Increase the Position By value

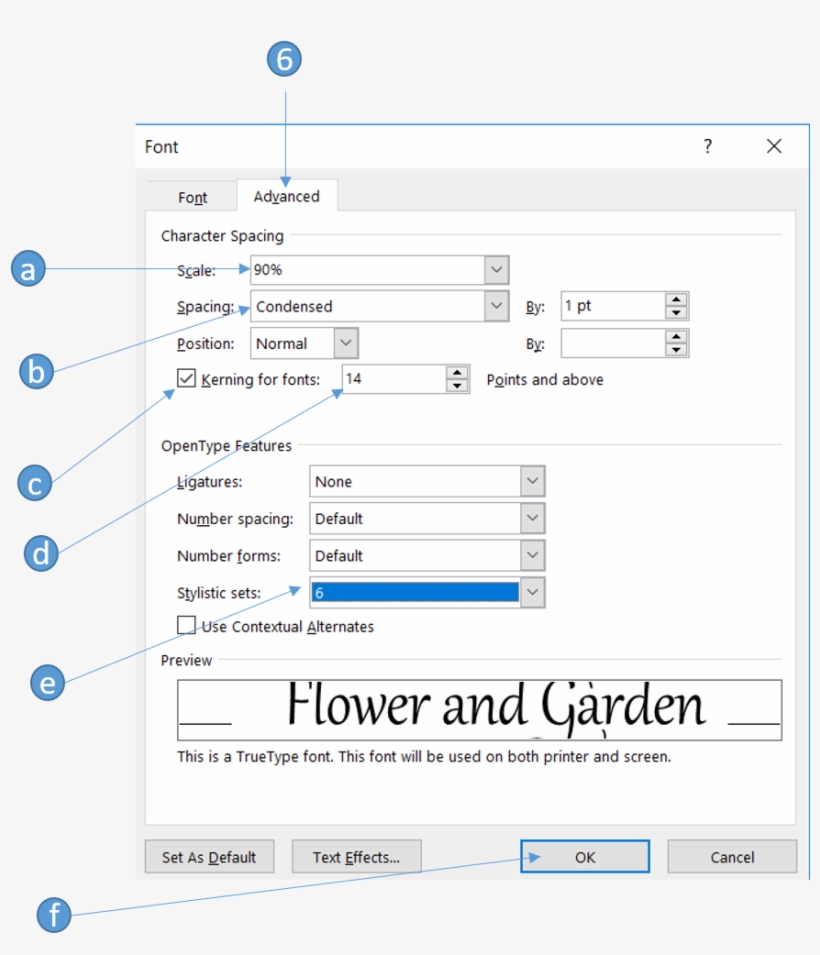[677, 337]
